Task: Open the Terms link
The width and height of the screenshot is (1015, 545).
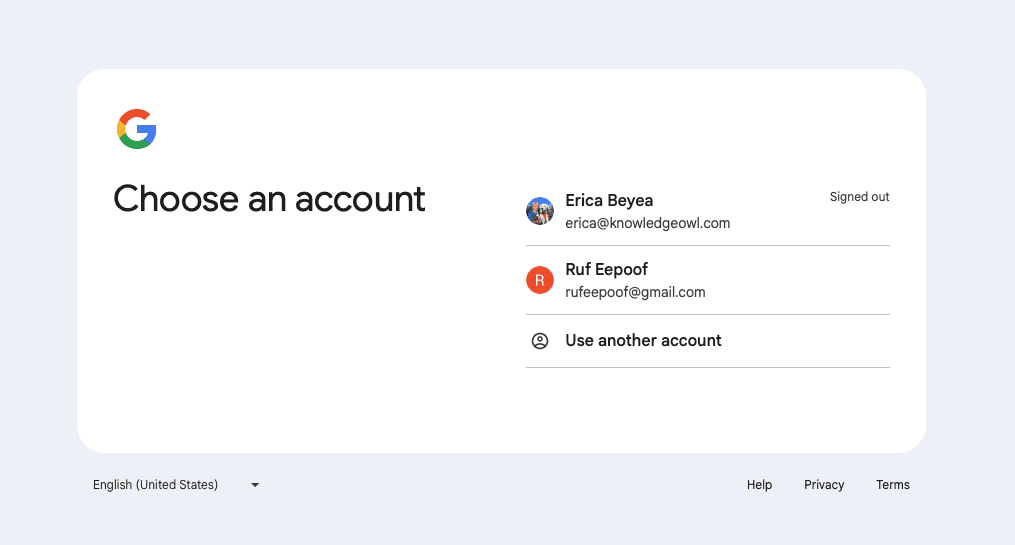Action: point(893,485)
